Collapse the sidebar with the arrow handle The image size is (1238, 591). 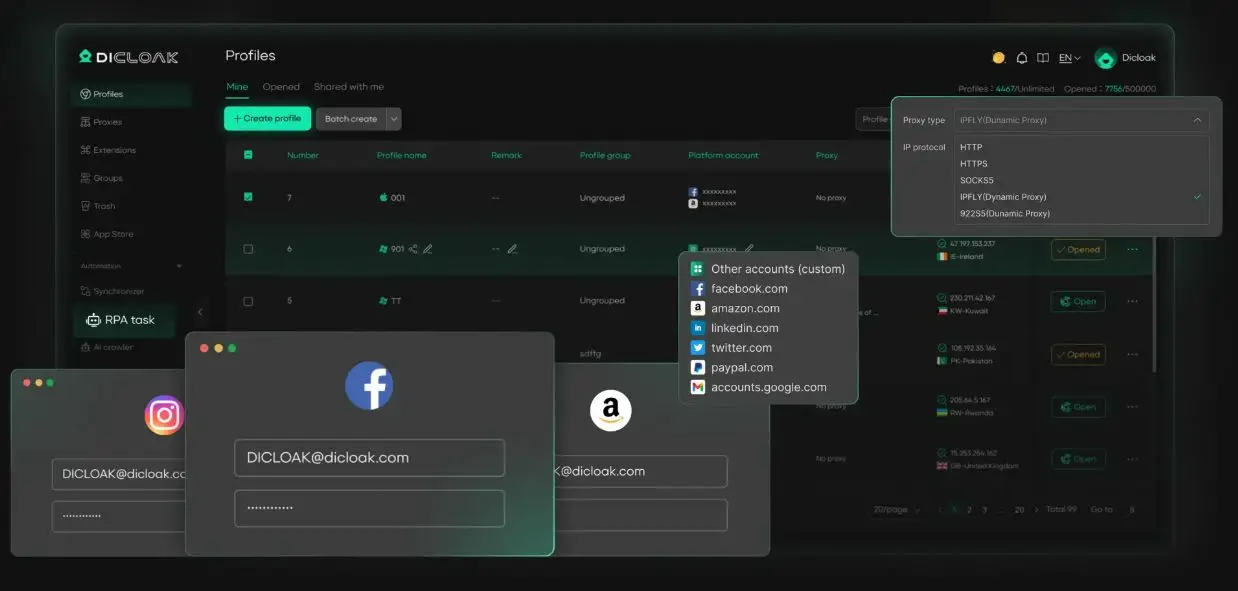tap(199, 312)
